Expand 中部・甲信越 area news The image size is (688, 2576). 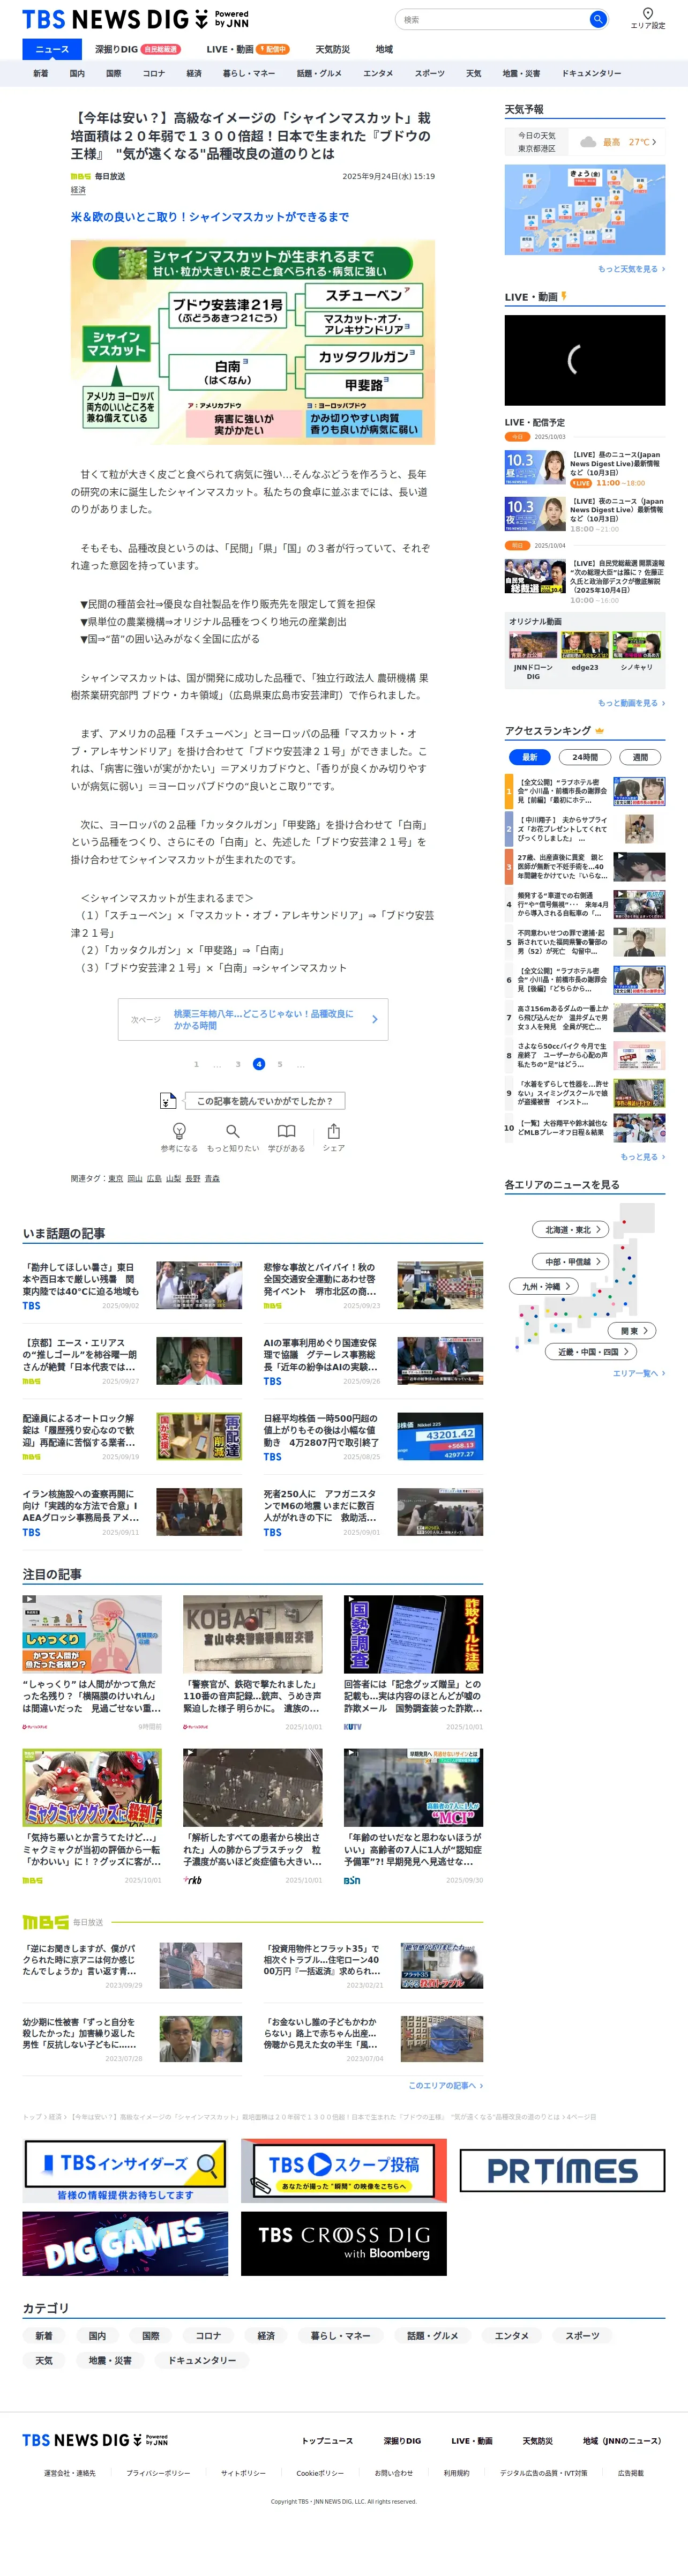pyautogui.click(x=571, y=1261)
